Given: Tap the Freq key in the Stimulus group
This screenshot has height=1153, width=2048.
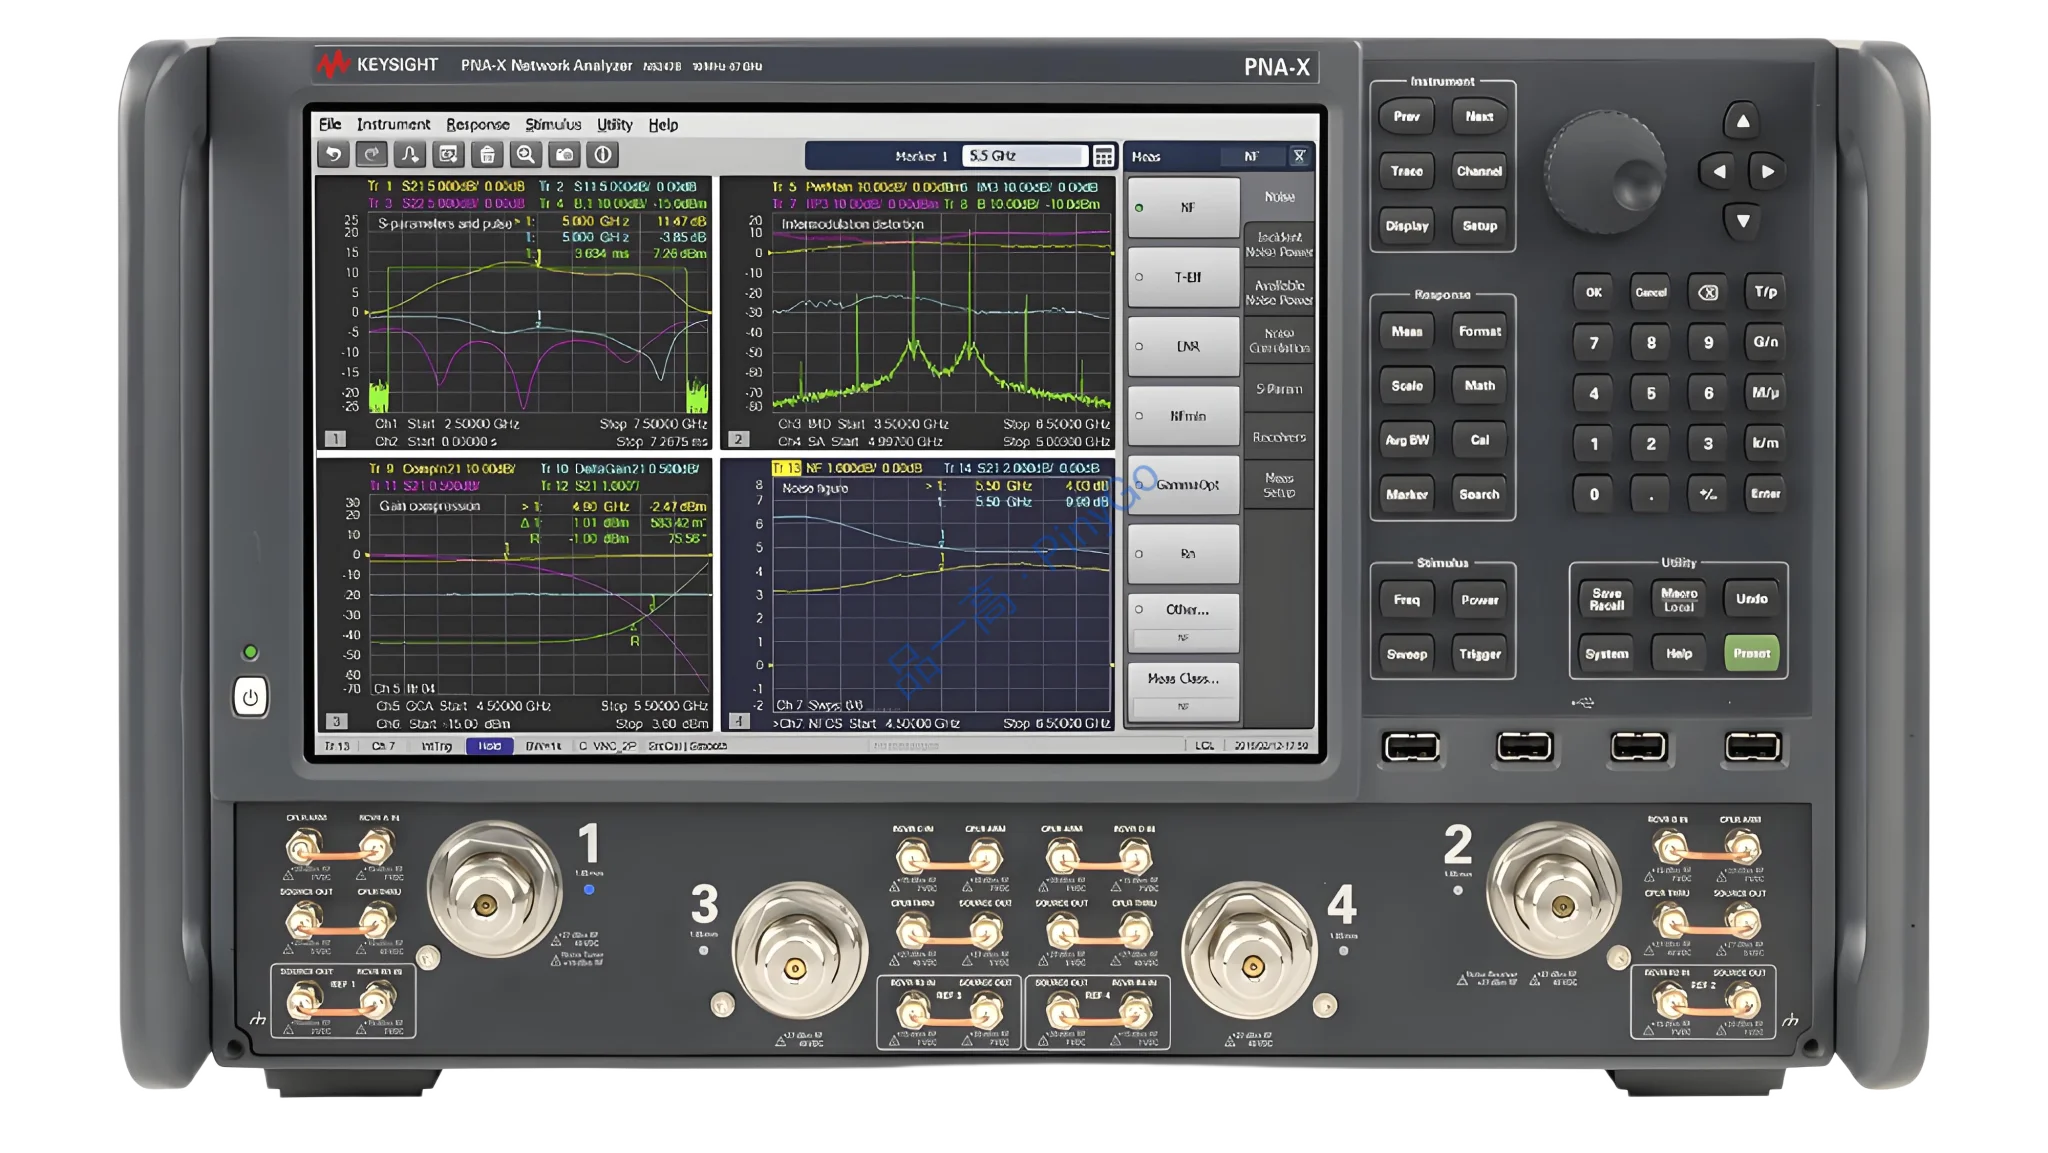Looking at the screenshot, I should pos(1406,600).
